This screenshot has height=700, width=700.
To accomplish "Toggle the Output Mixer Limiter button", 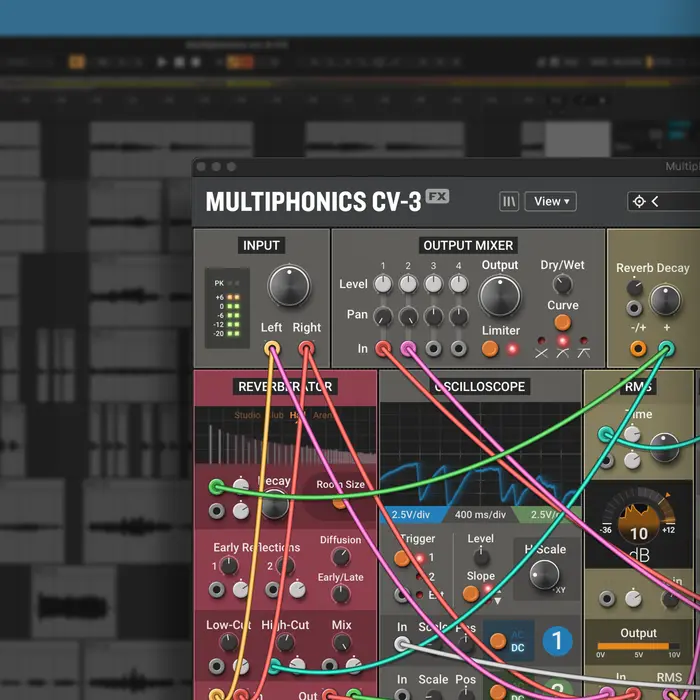I will [490, 349].
